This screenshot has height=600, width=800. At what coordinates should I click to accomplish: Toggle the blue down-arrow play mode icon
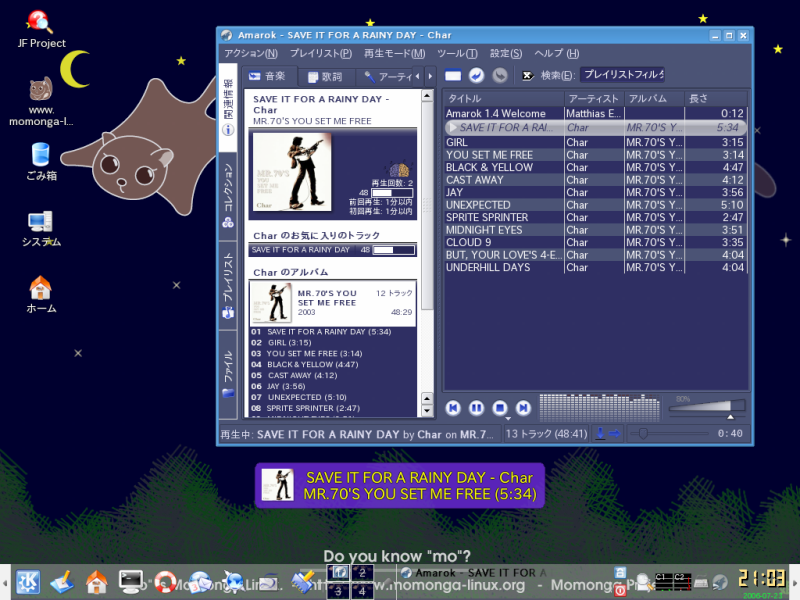(601, 434)
